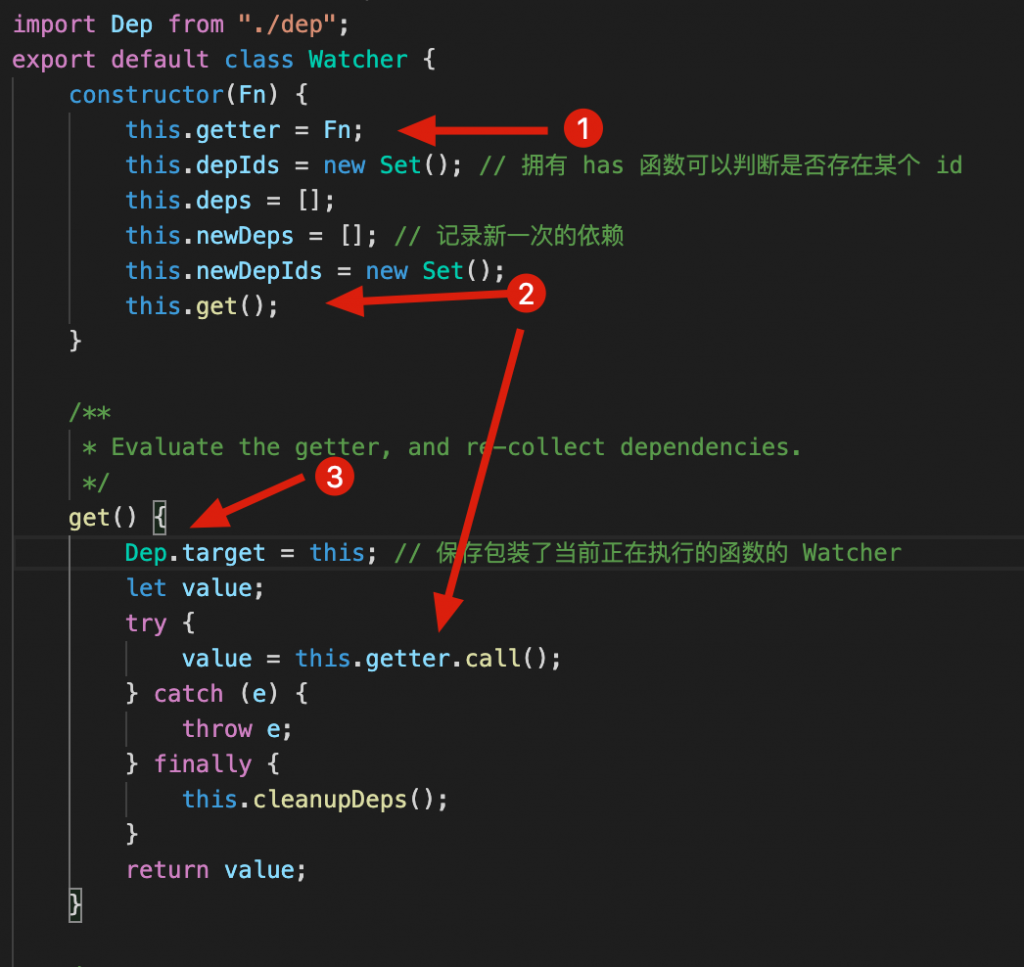Click on this.get() call in constructor
The image size is (1024, 967).
[x=202, y=306]
